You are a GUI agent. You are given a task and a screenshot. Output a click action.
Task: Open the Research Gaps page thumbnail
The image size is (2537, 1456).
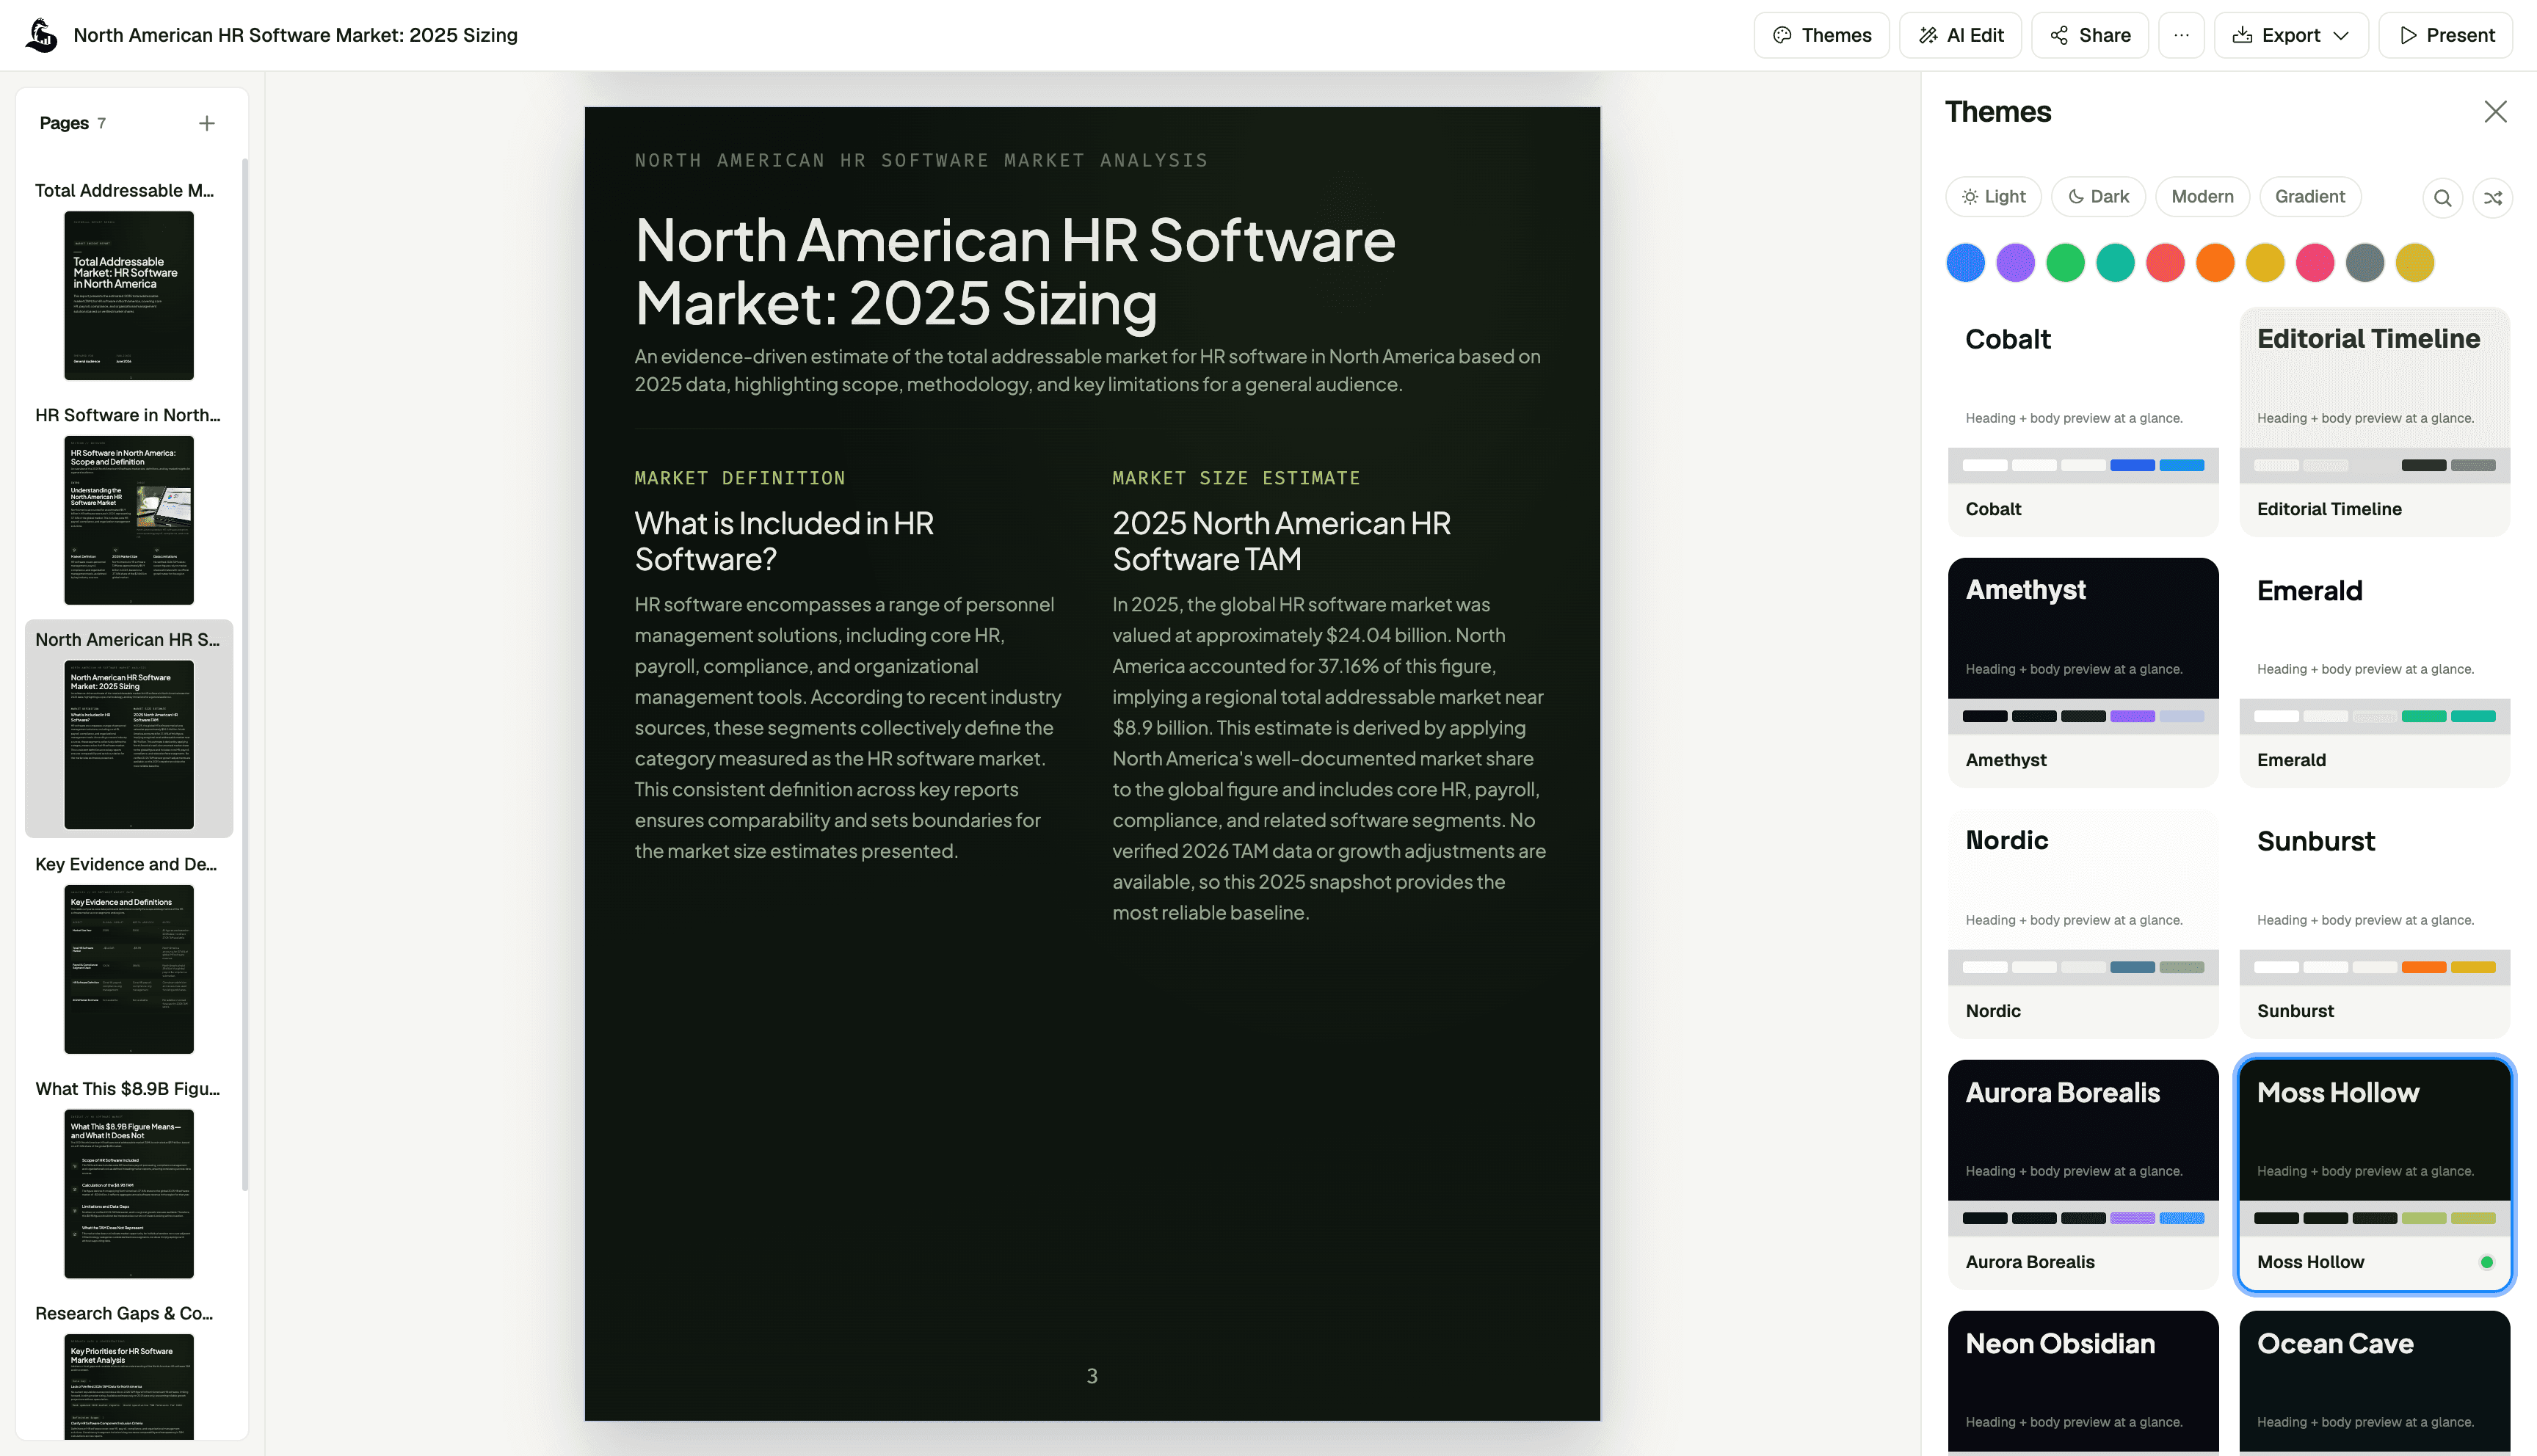tap(129, 1386)
